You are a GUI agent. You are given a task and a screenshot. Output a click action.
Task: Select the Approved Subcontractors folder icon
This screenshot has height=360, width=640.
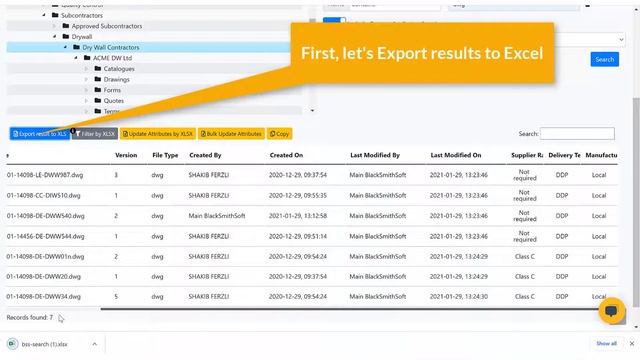(x=66, y=26)
